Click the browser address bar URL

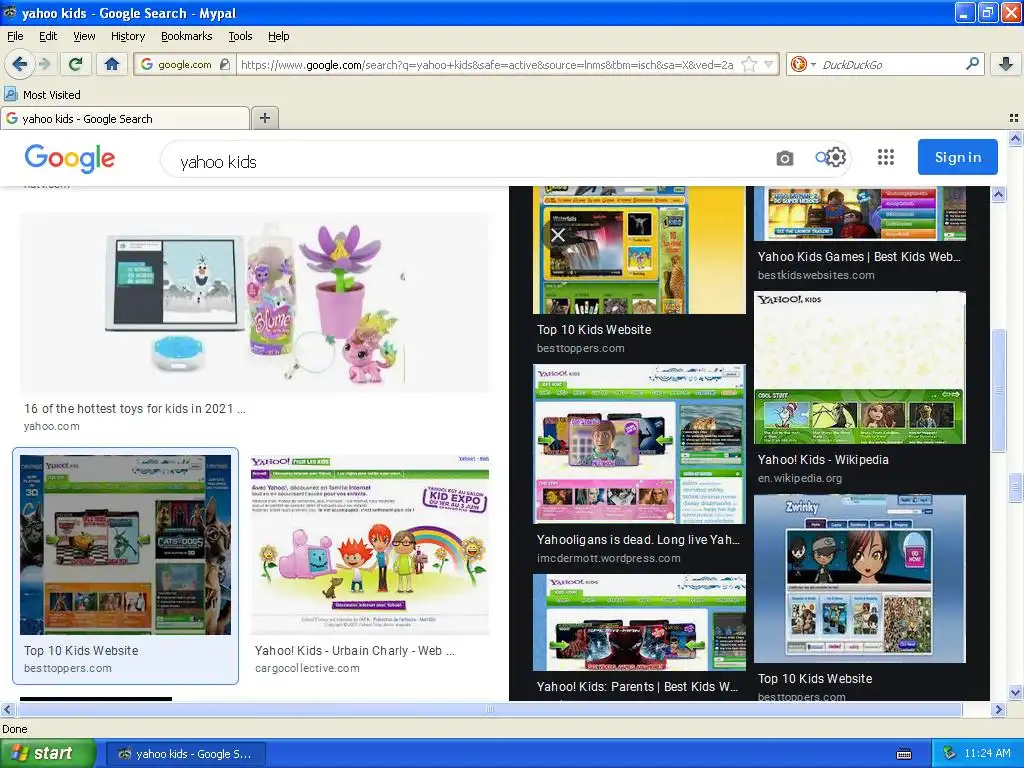[x=487, y=64]
